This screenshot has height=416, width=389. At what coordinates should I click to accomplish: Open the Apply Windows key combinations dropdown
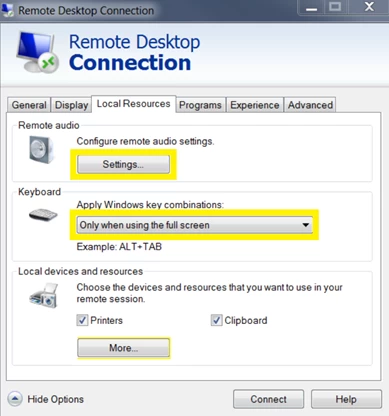coord(195,225)
